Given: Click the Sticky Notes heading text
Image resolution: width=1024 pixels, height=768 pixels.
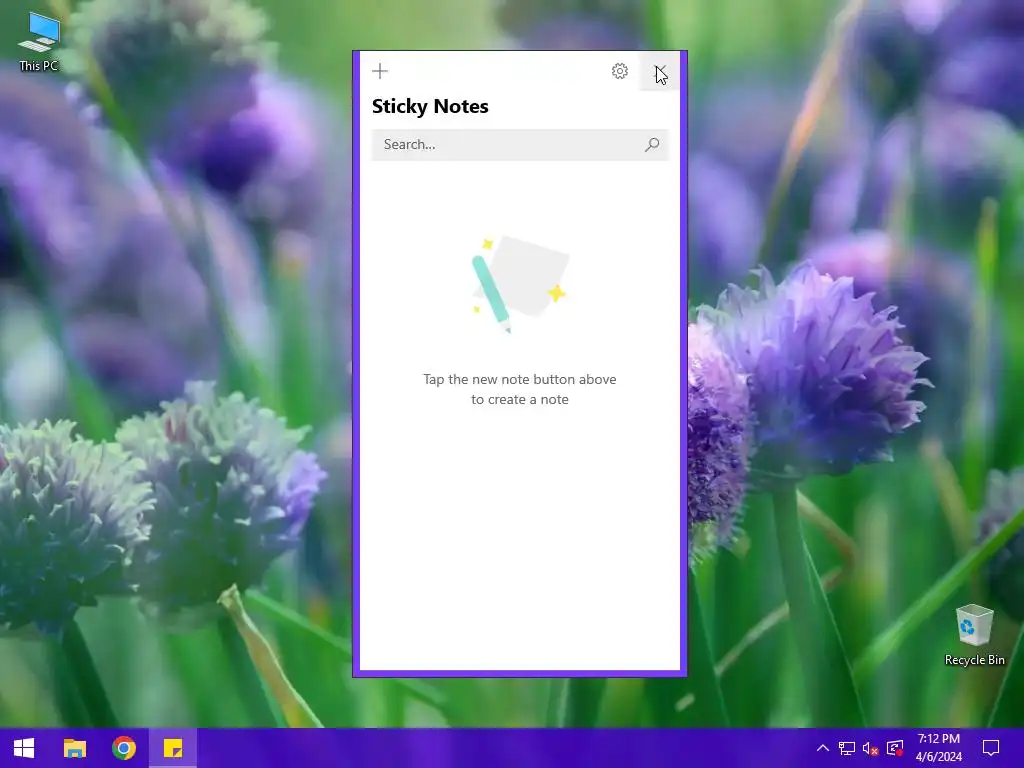Looking at the screenshot, I should (x=430, y=106).
